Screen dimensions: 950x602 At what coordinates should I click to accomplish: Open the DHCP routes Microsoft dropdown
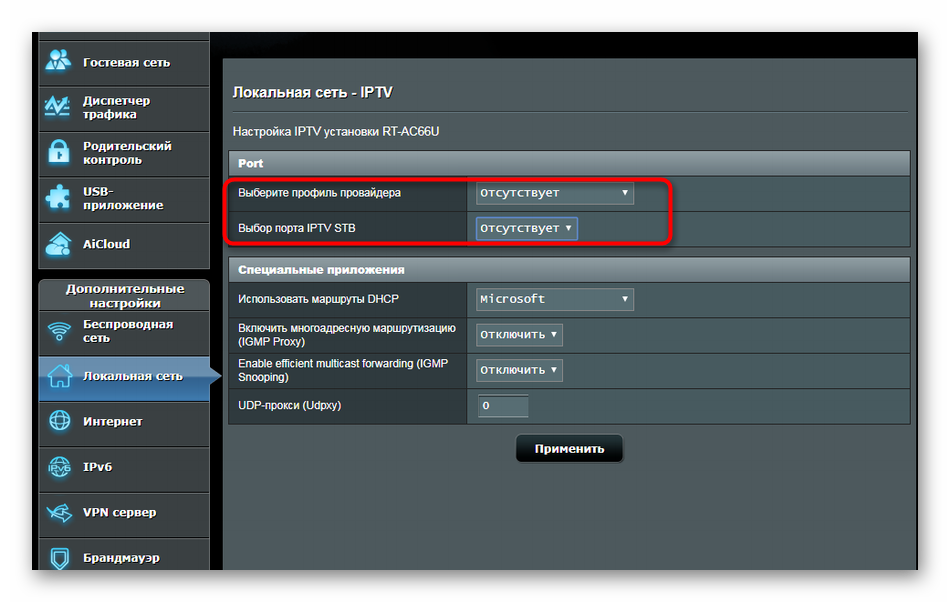pyautogui.click(x=554, y=299)
